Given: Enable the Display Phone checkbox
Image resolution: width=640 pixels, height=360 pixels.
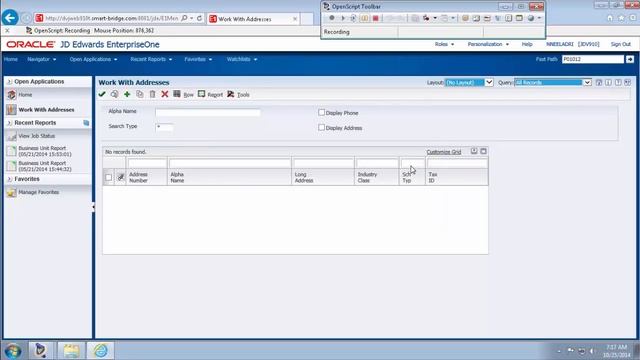Looking at the screenshot, I should click(x=321, y=112).
